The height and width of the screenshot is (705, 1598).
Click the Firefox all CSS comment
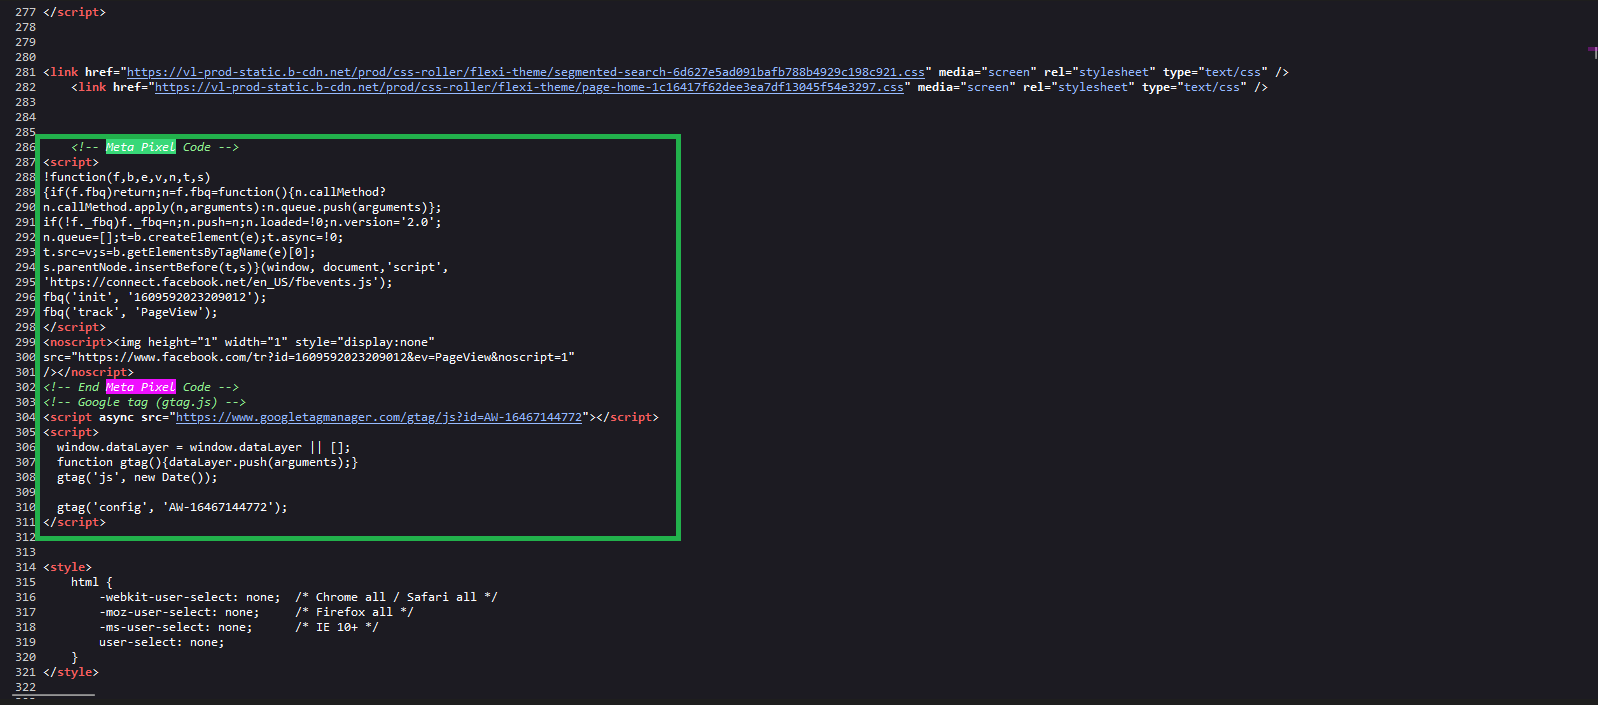[x=354, y=612]
